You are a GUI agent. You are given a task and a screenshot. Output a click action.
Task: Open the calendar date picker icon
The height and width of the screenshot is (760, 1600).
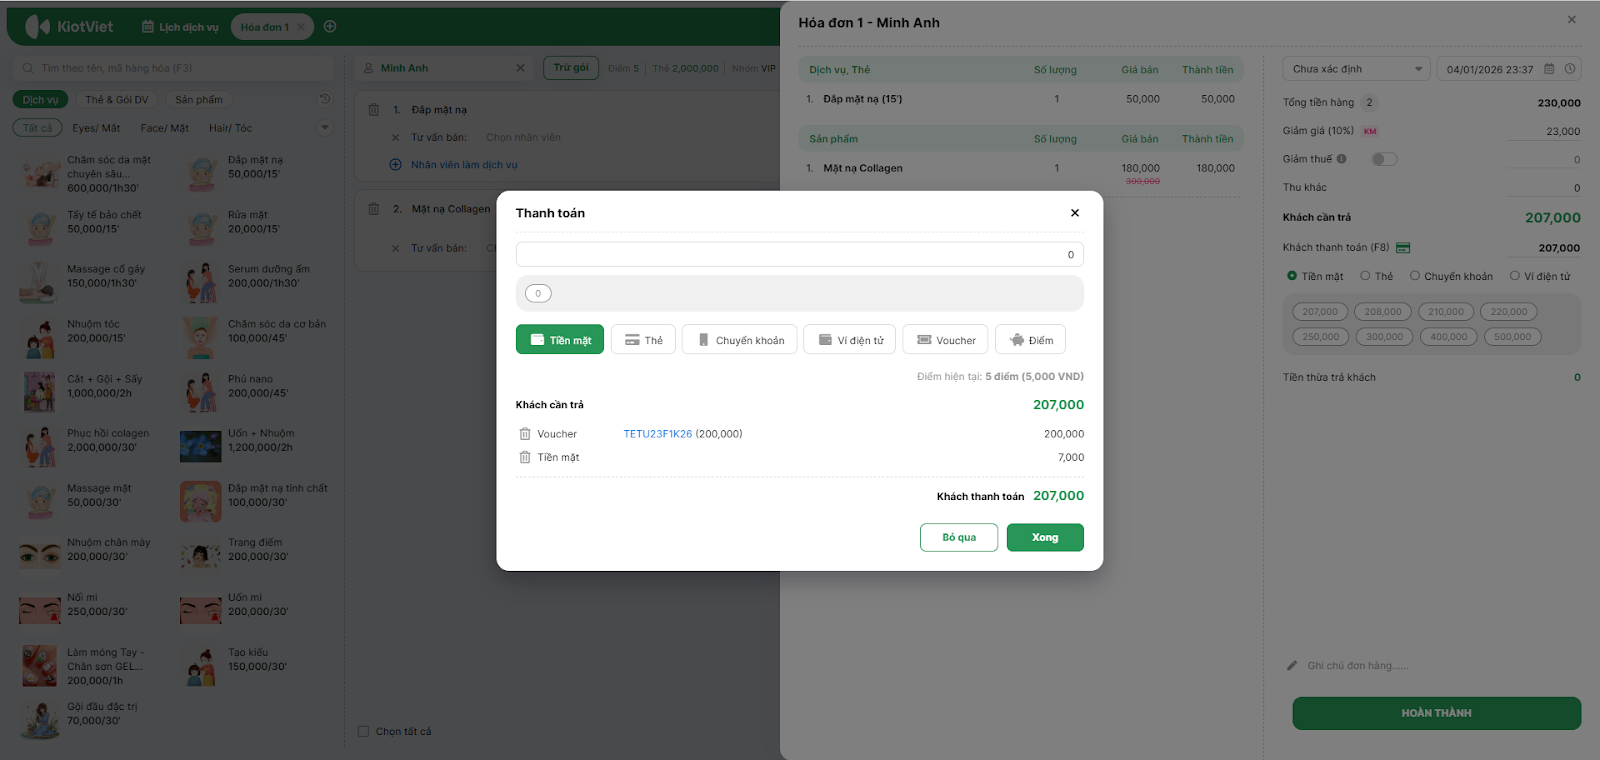(x=1549, y=69)
